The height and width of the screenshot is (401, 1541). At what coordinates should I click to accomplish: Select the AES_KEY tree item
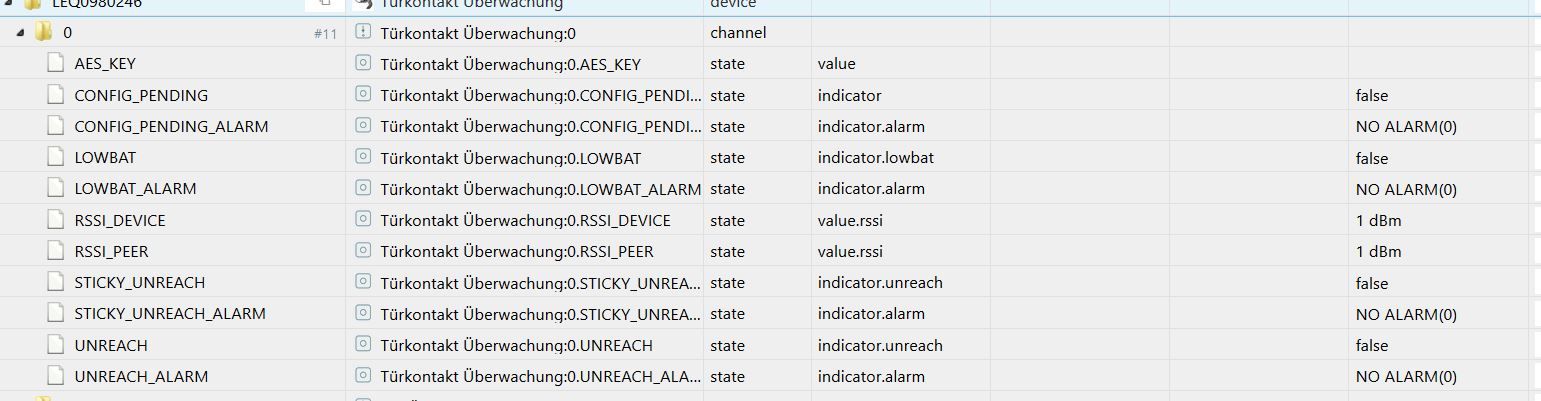coord(105,64)
